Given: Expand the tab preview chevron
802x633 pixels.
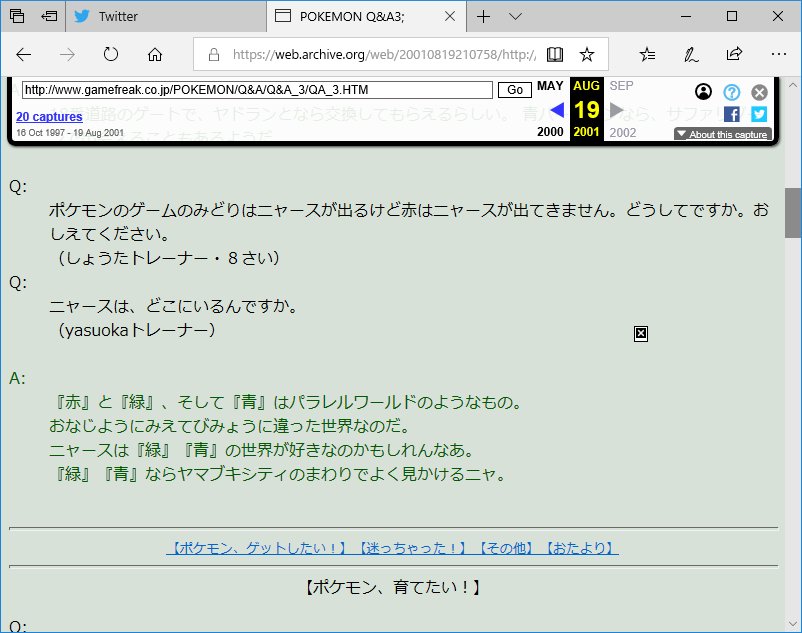Looking at the screenshot, I should tap(516, 16).
